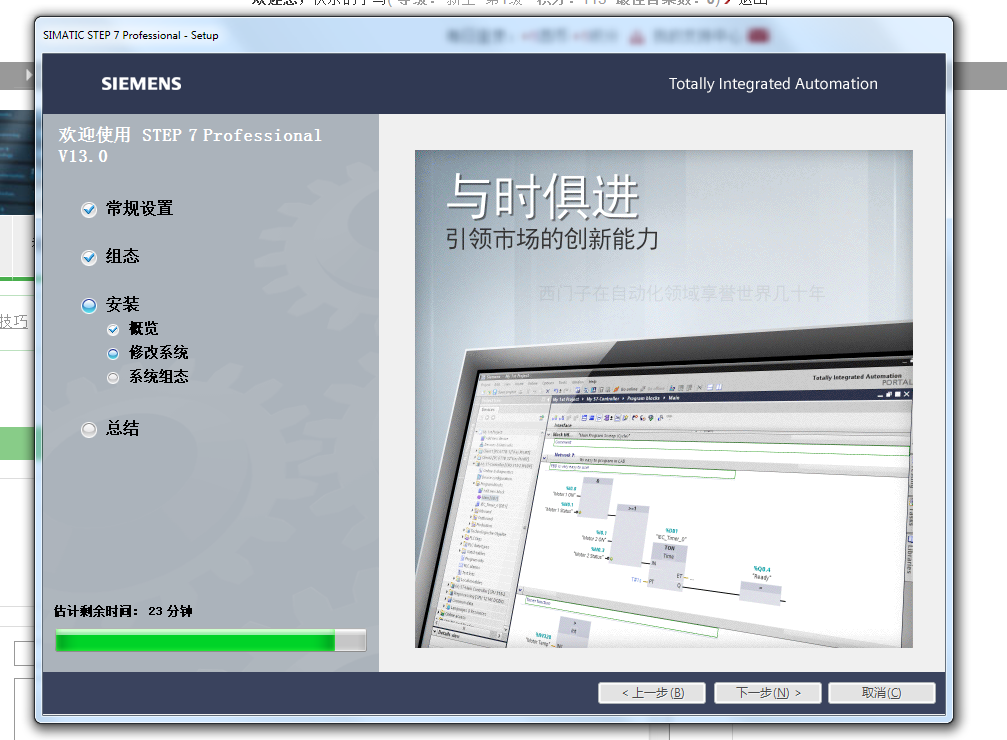Select the 组态 step label

coord(123,256)
